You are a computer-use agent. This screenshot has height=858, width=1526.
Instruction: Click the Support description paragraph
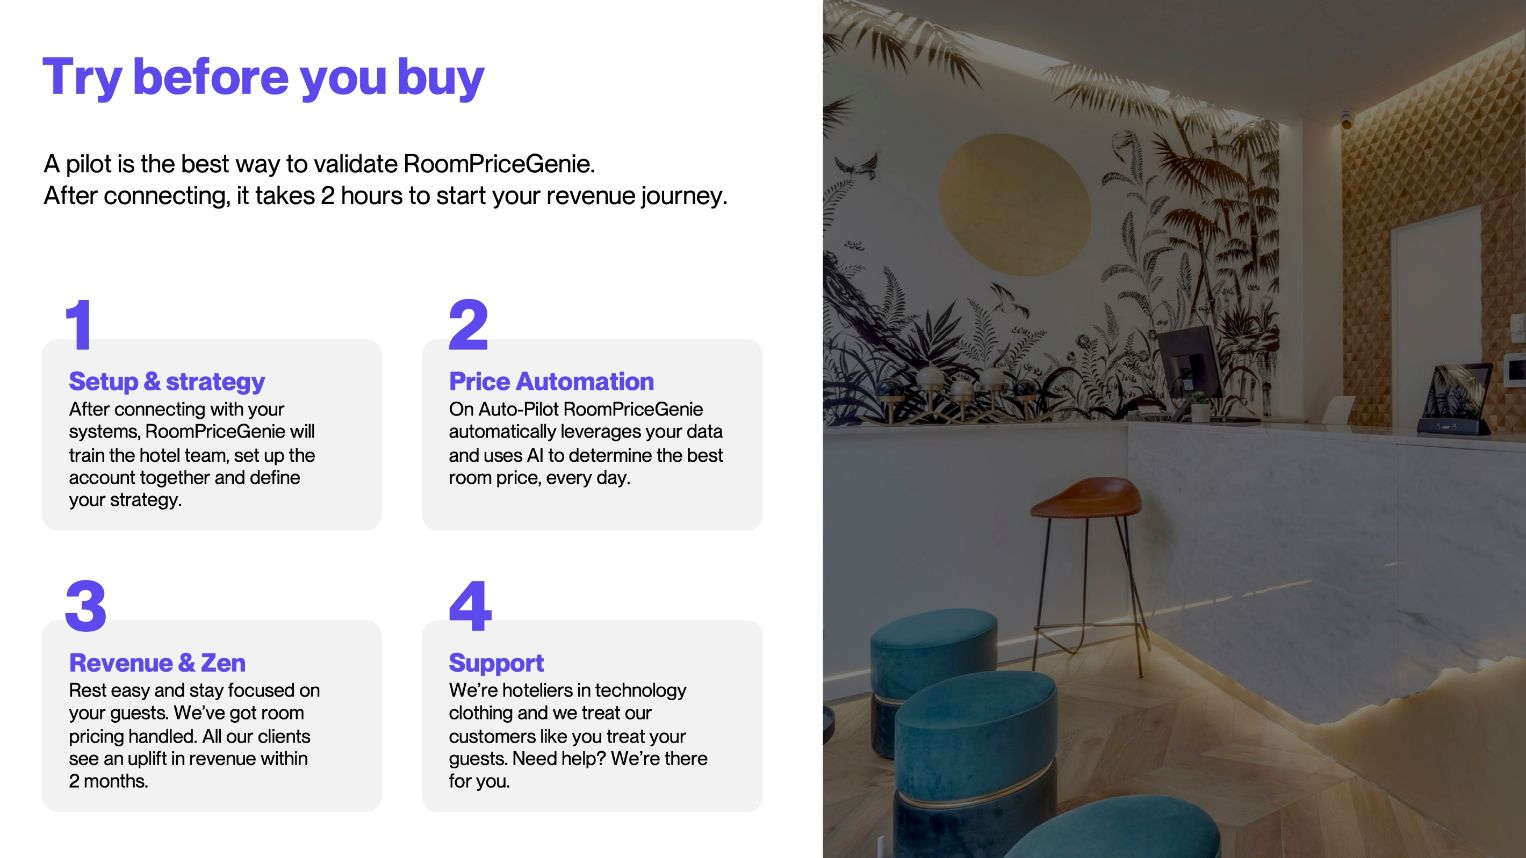point(577,735)
